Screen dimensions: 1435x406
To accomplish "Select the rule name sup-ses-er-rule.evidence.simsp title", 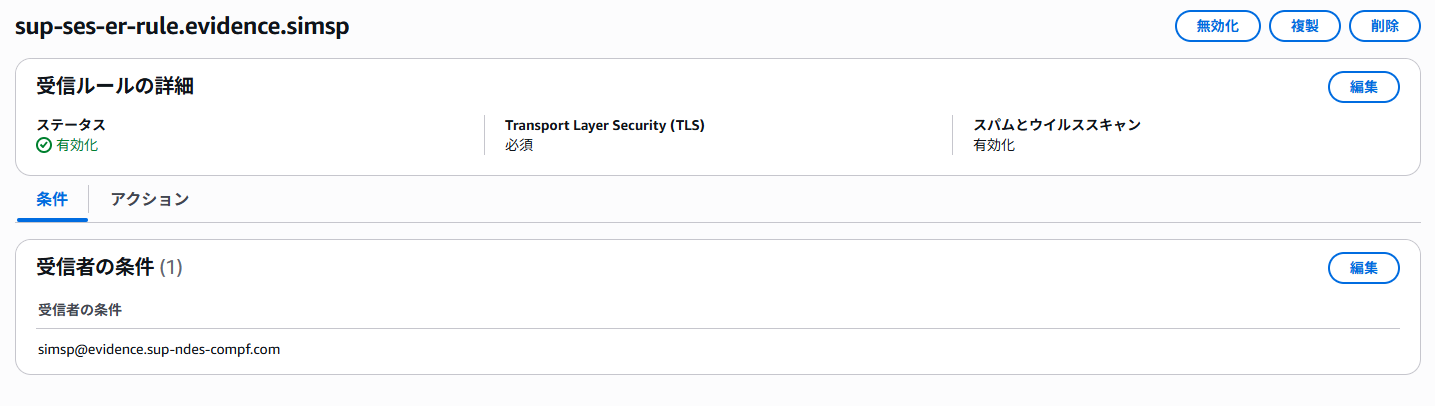I will point(181,27).
